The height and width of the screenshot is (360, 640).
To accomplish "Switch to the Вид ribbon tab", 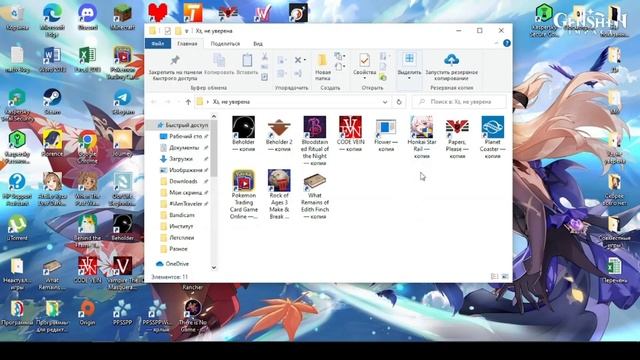I will [258, 44].
